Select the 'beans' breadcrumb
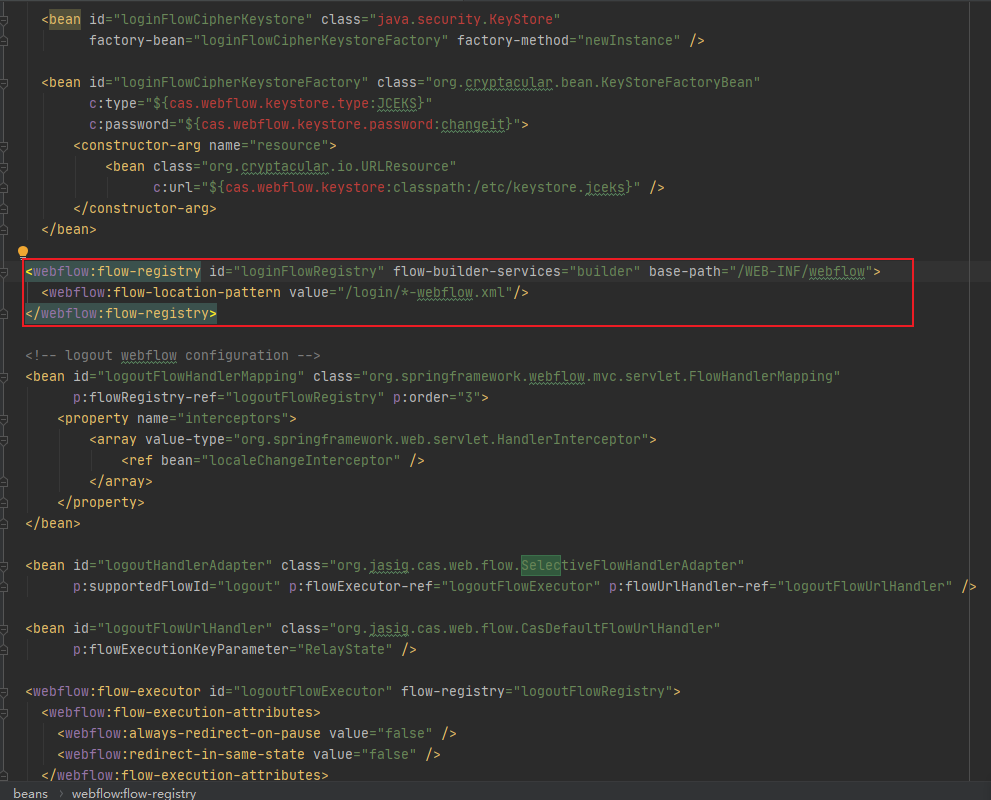Screen dimensions: 991x800 [30, 793]
